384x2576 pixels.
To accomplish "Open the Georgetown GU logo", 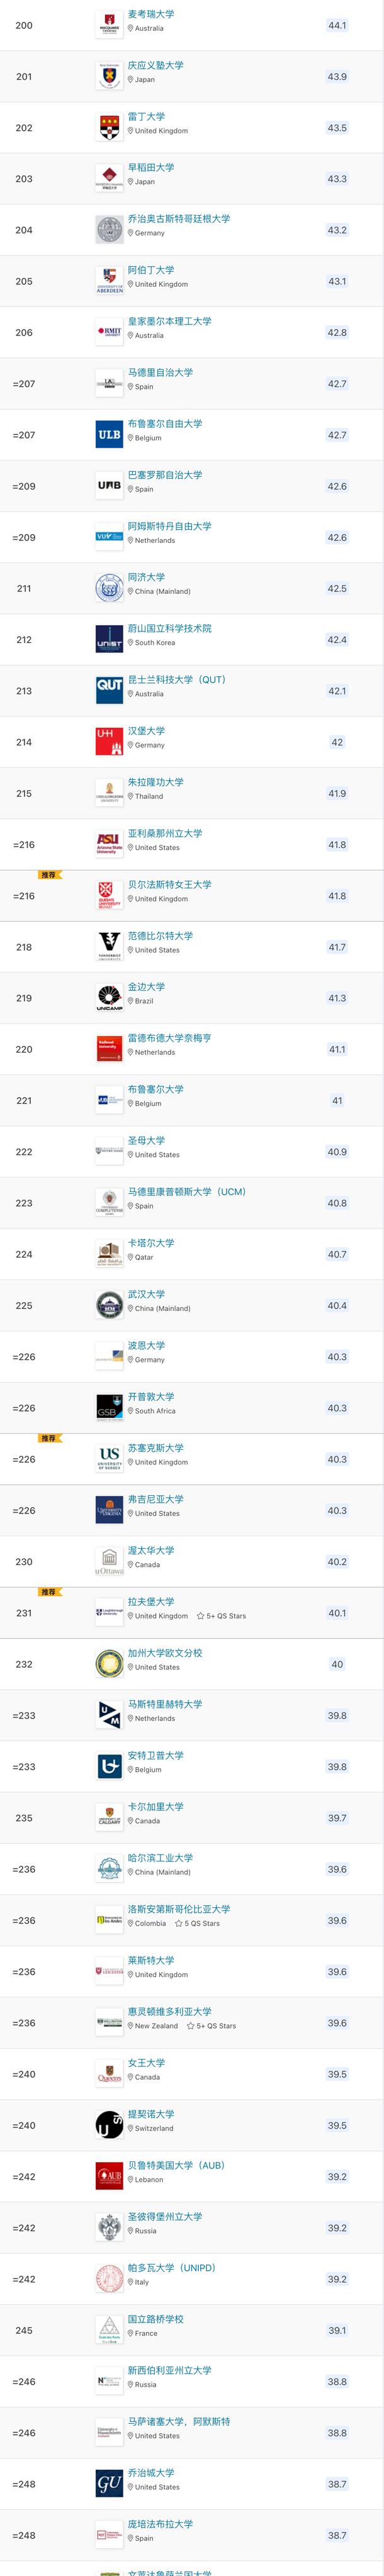I will point(109,2484).
